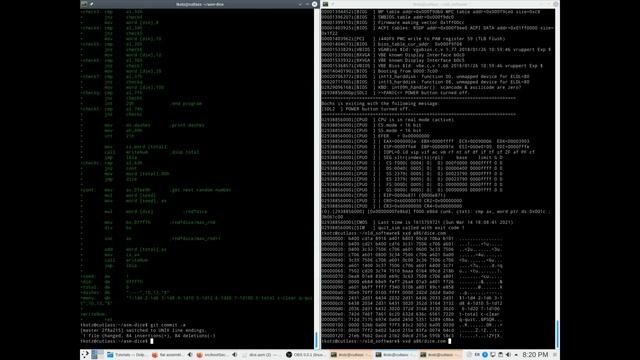Switch to the OBS taskbar entry

tap(306, 355)
